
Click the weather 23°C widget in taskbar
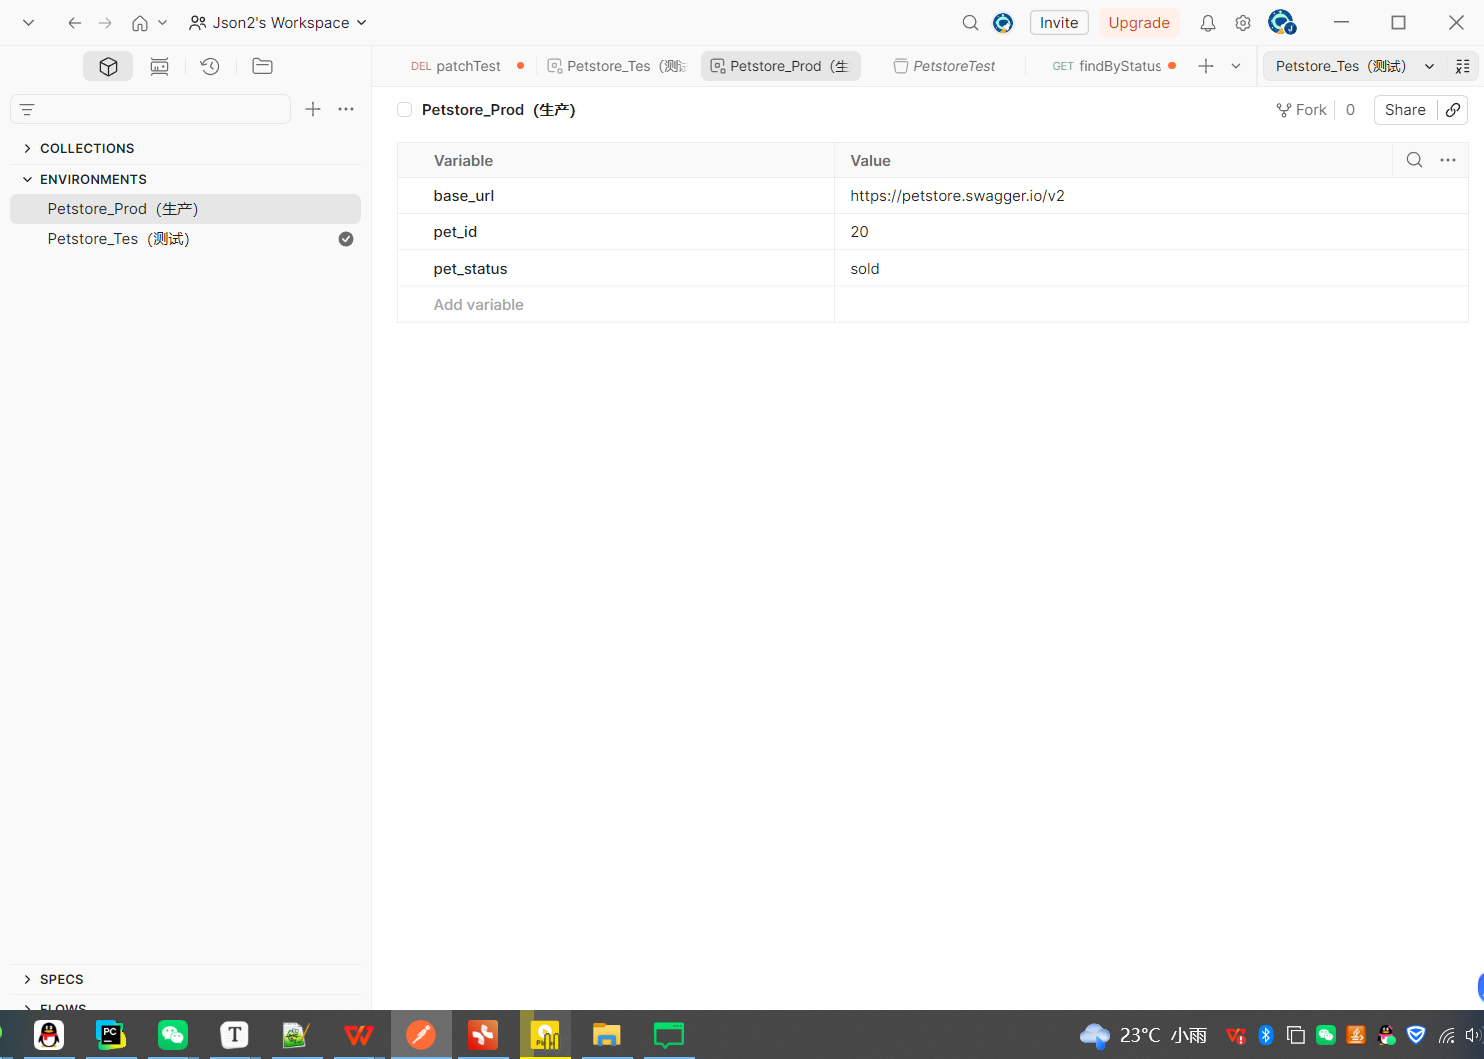point(1144,1035)
